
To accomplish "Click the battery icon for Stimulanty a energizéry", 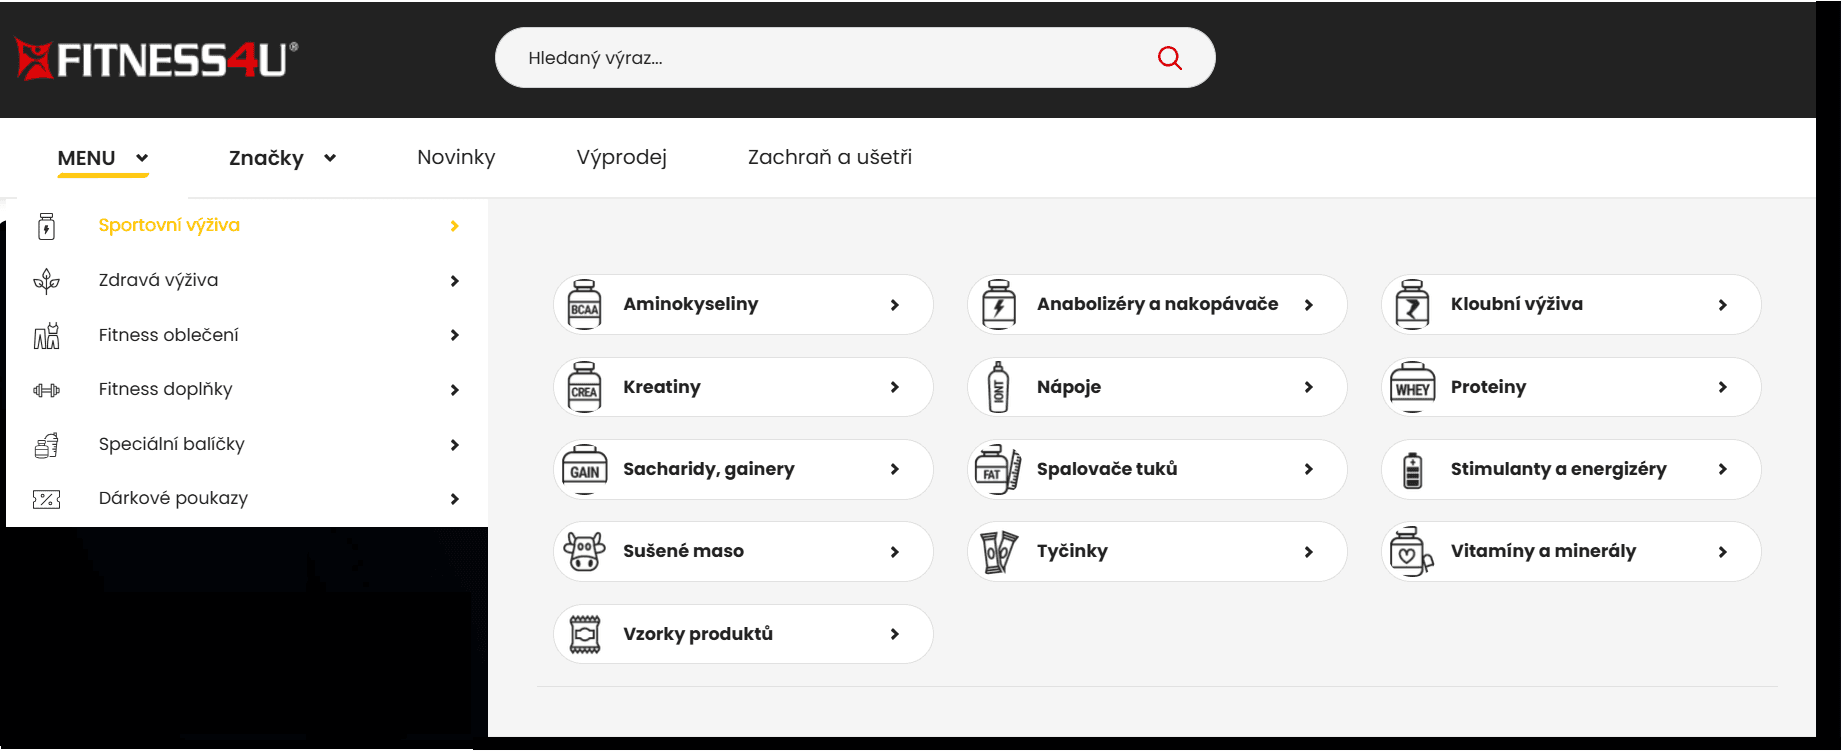I will coord(1412,469).
